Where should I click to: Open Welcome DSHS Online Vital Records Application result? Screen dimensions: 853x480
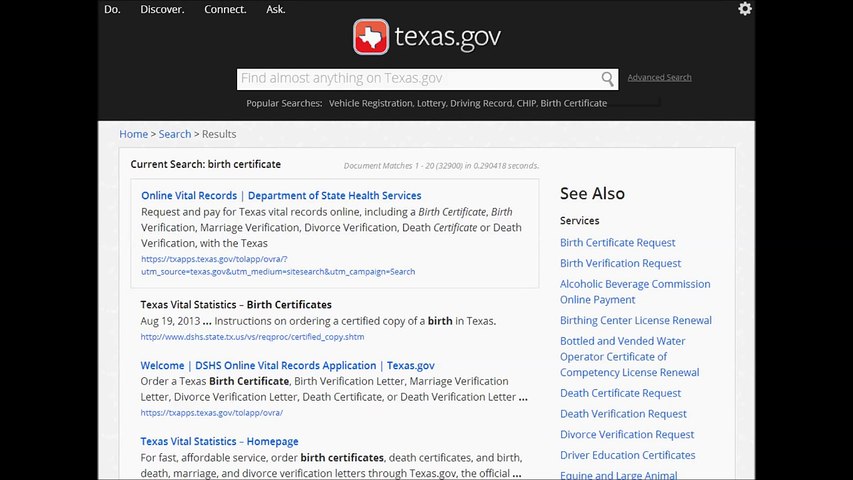coord(287,366)
